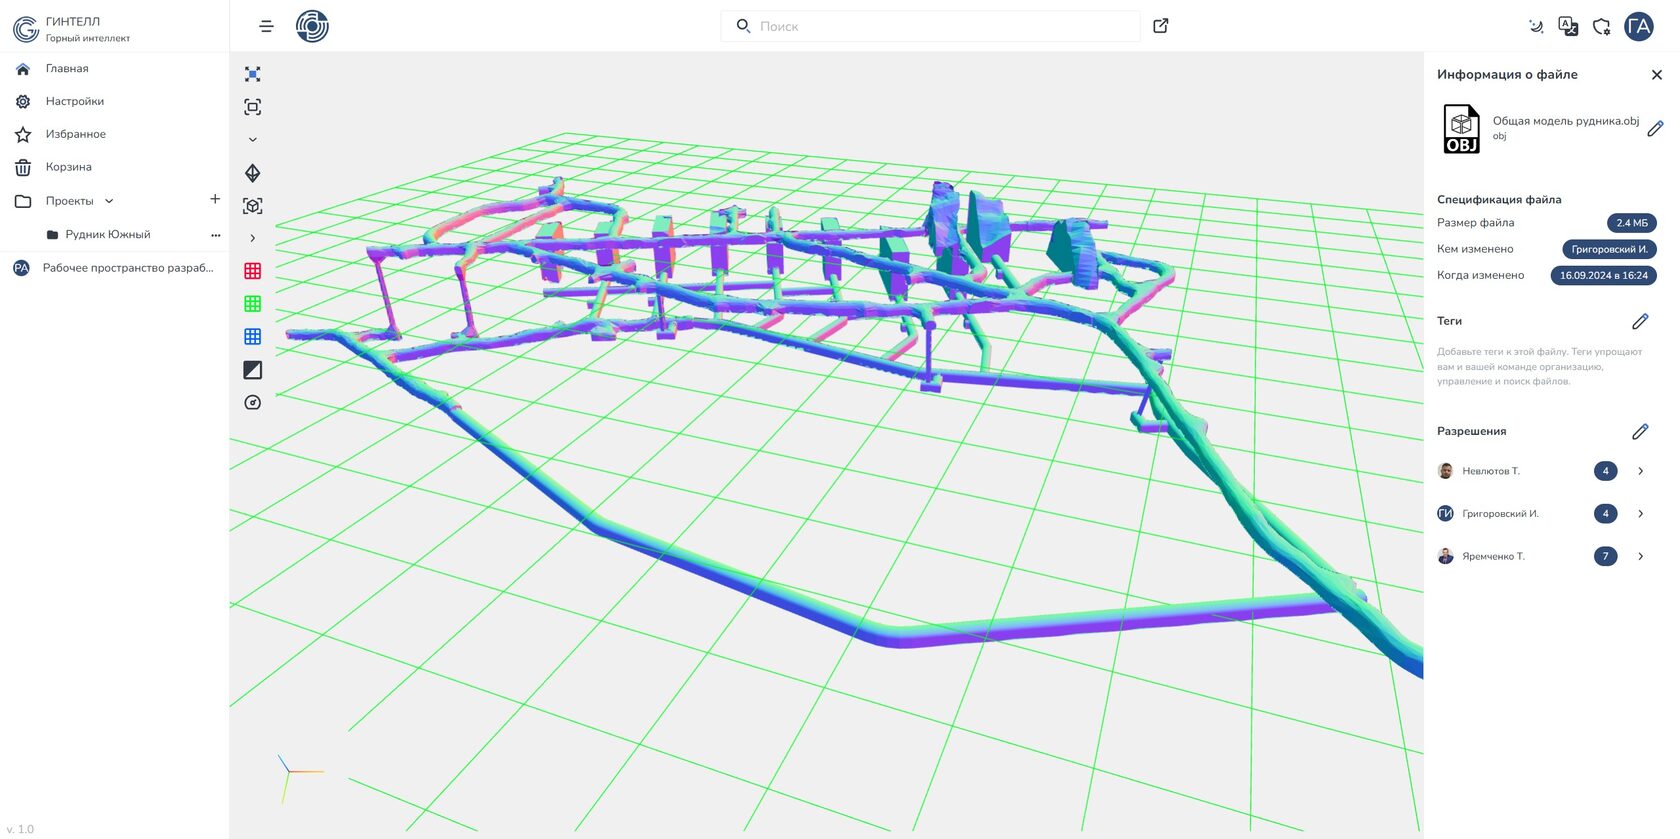The image size is (1680, 839).
Task: Close the Информация о файле panel
Action: click(x=1657, y=75)
